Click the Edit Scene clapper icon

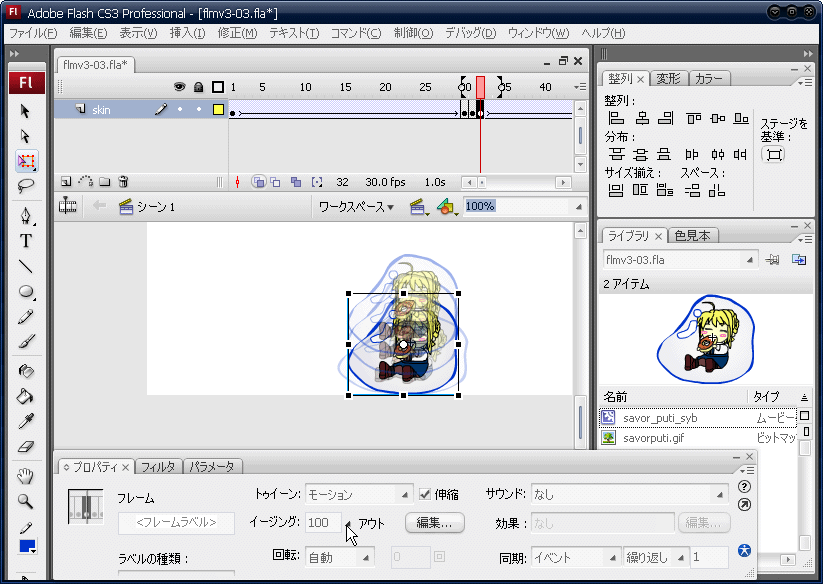tap(418, 207)
